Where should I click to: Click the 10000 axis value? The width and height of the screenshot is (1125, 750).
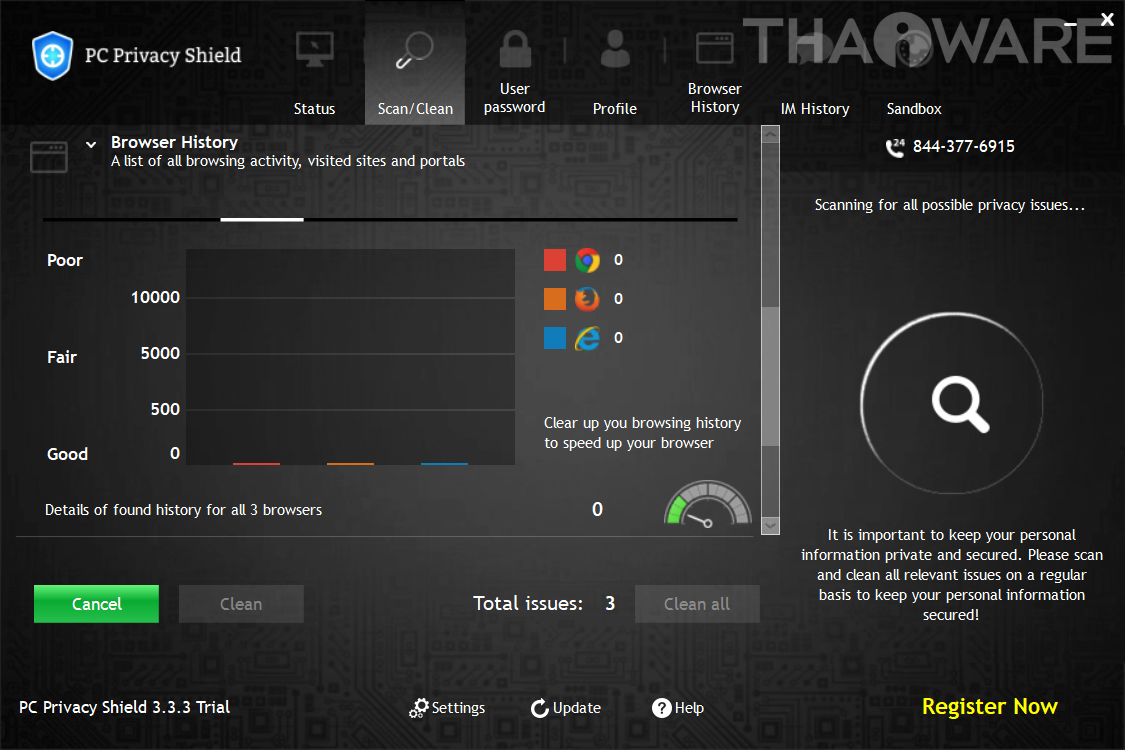155,298
